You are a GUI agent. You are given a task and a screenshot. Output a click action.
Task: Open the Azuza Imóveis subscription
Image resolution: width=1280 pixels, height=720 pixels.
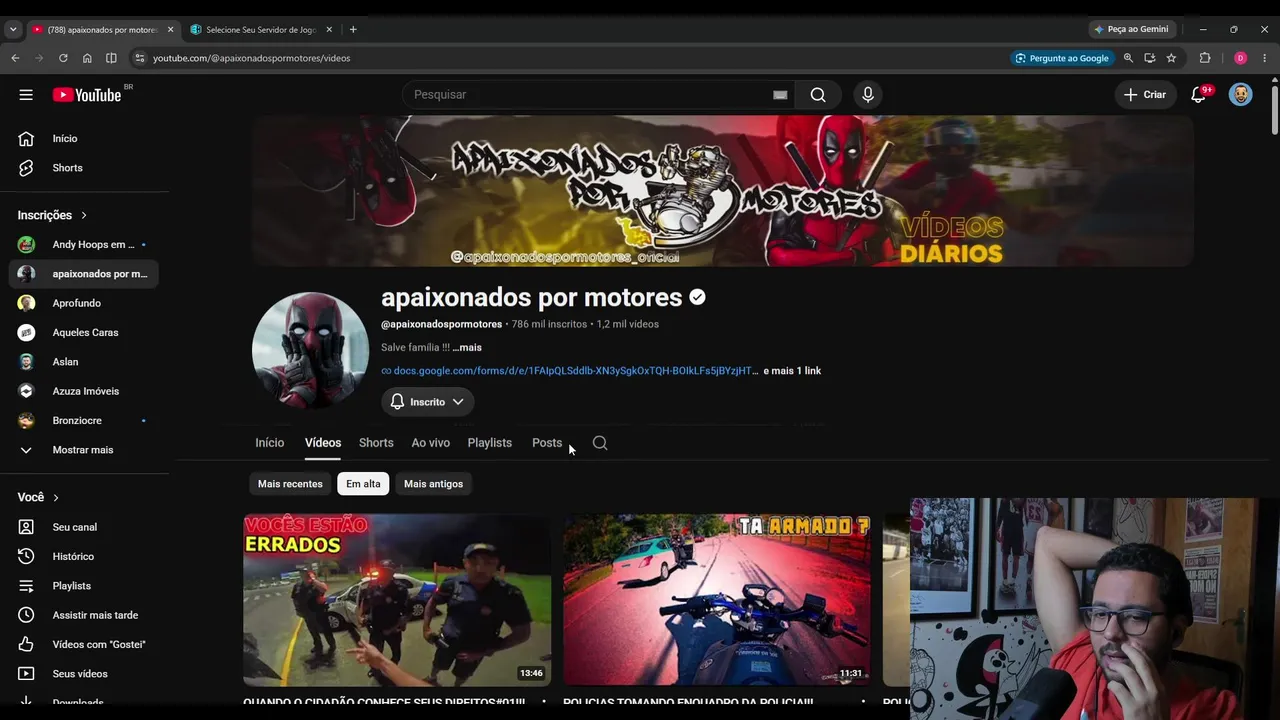(84, 391)
